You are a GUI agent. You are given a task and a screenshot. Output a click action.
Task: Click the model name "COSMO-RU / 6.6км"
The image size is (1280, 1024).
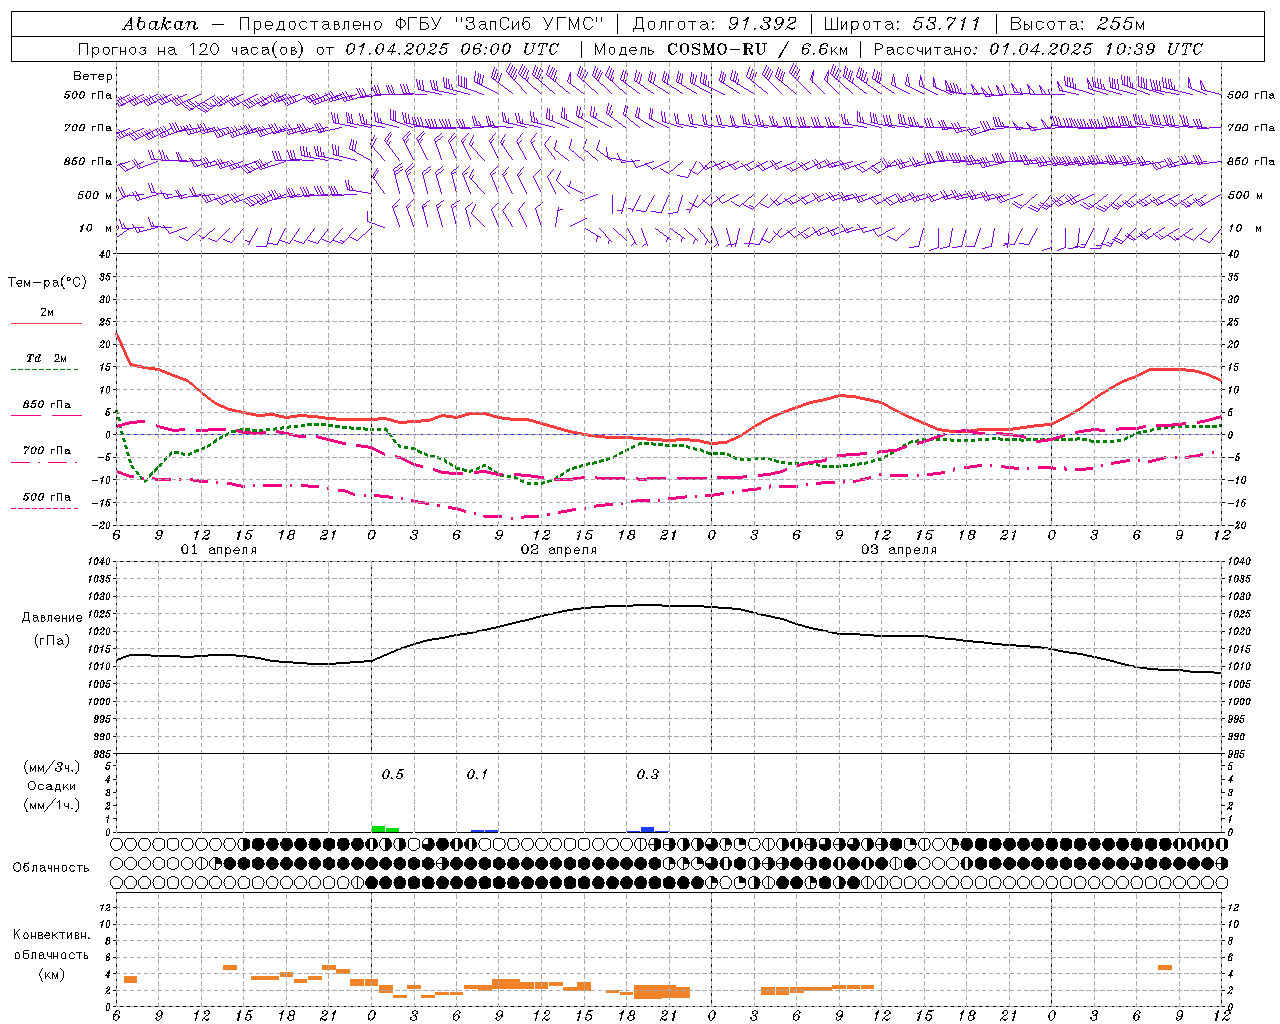pos(758,49)
